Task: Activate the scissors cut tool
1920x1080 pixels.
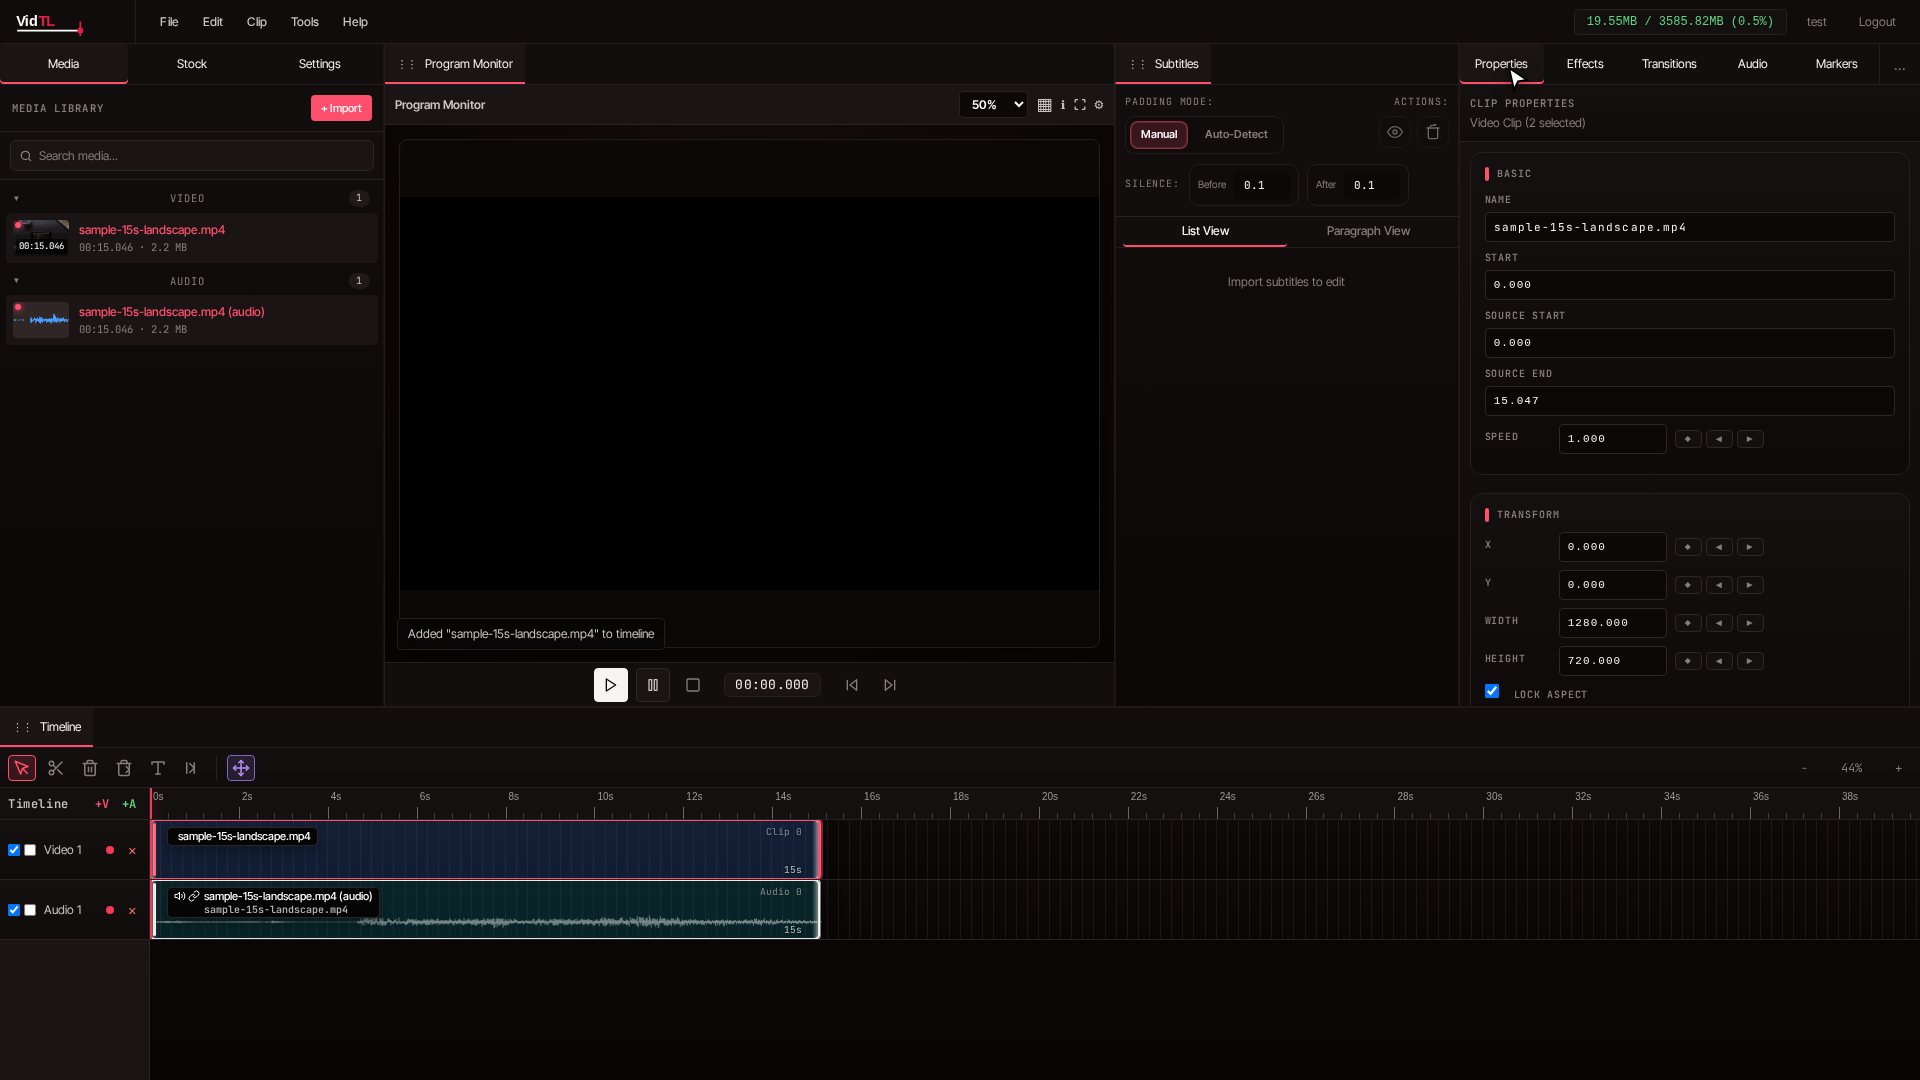Action: coord(56,768)
